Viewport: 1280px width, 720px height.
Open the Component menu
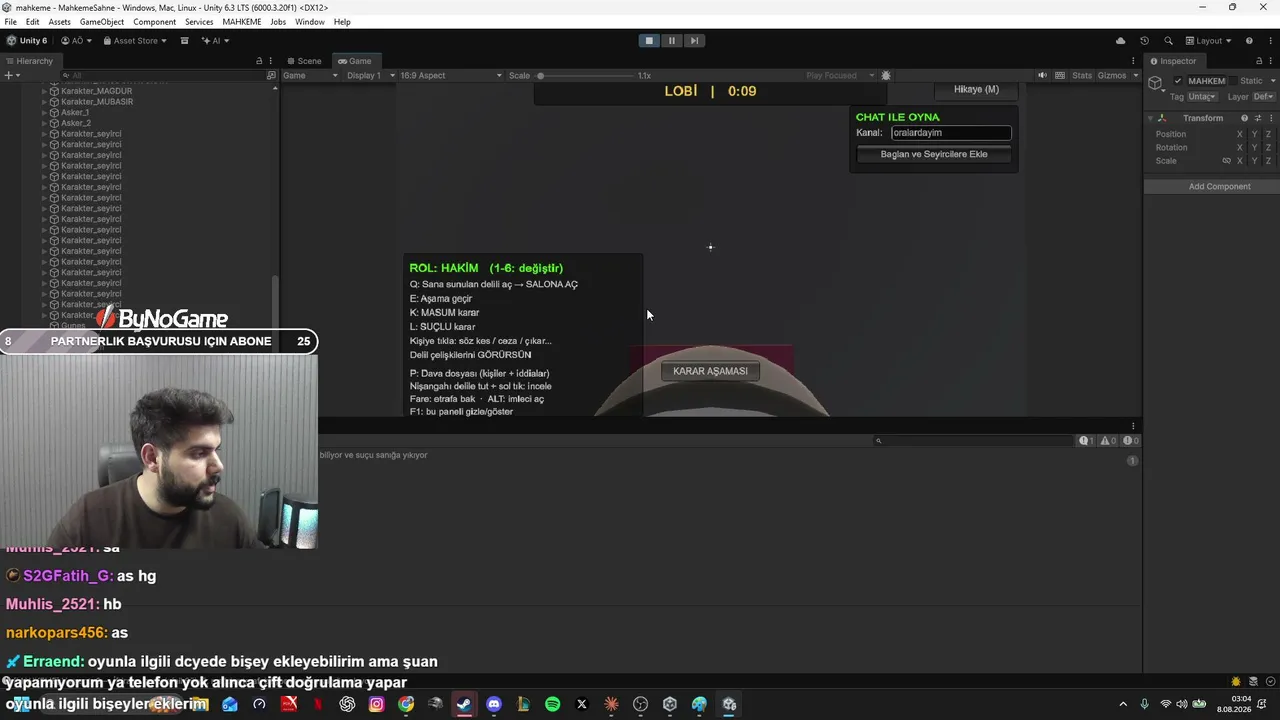[155, 22]
